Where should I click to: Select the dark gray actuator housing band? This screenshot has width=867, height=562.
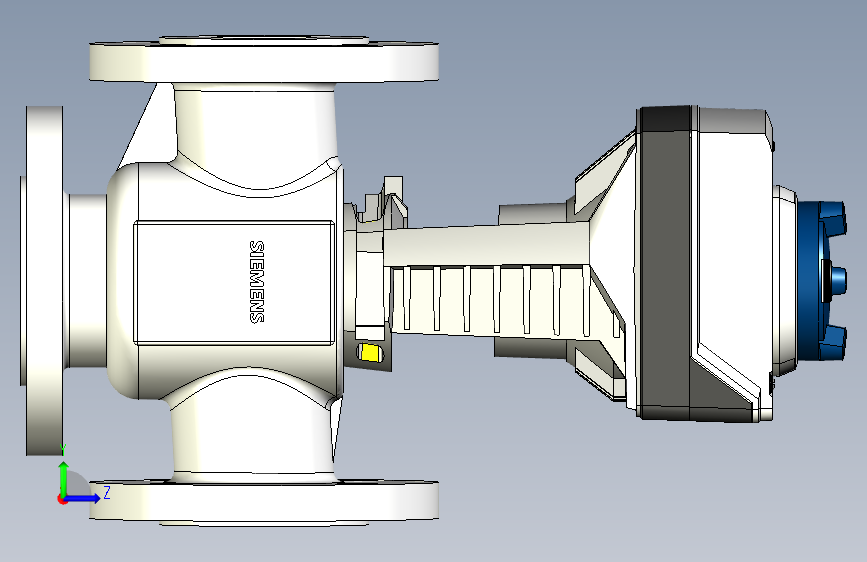[665, 262]
